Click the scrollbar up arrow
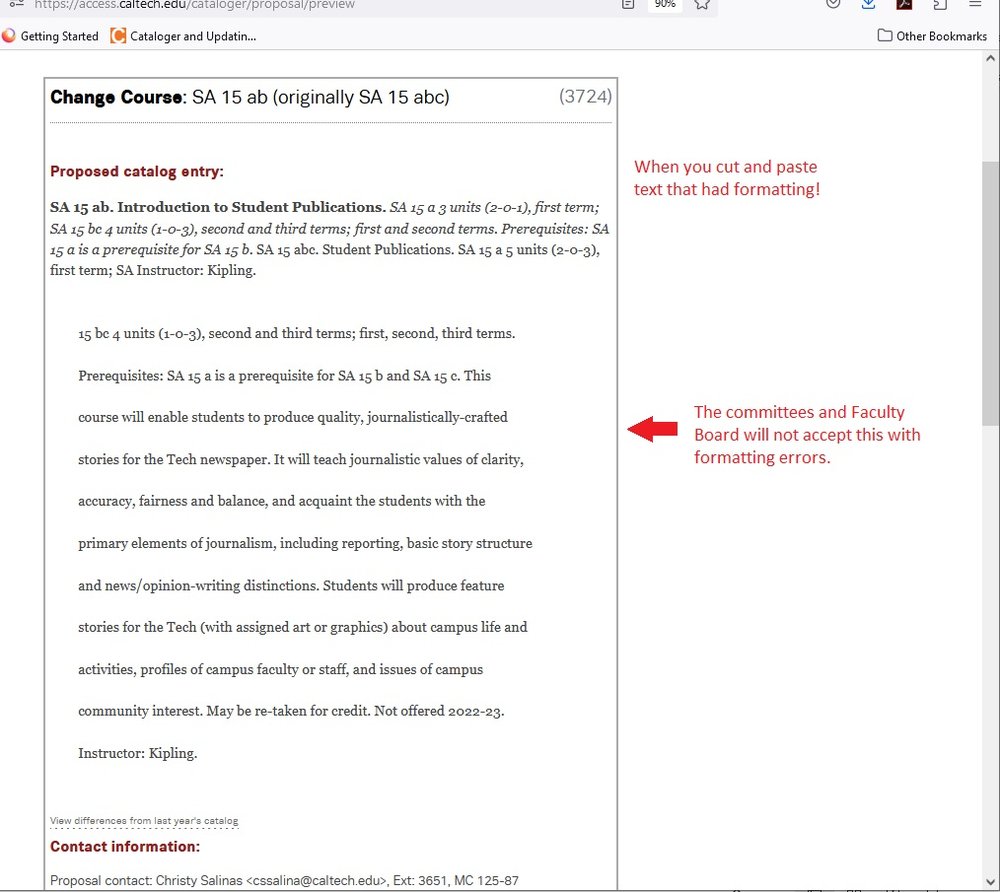Screen dimensions: 1000x892 (991, 59)
